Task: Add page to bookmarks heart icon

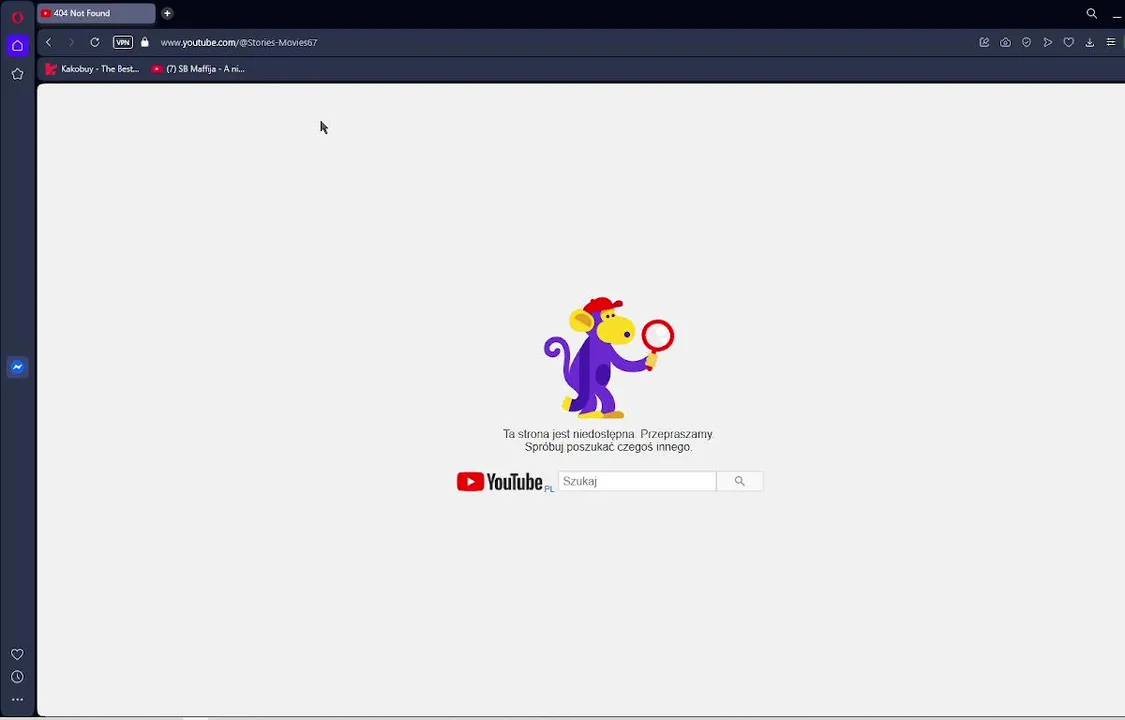Action: tap(1068, 42)
